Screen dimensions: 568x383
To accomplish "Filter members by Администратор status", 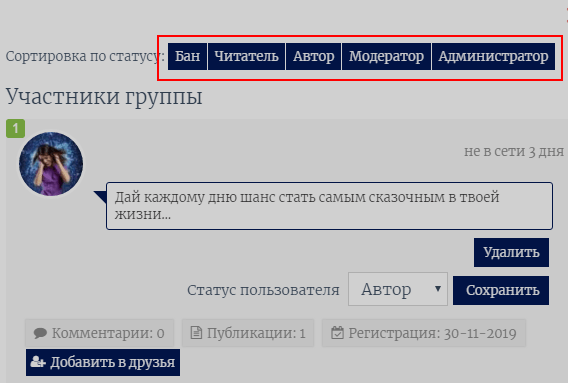I will (493, 57).
